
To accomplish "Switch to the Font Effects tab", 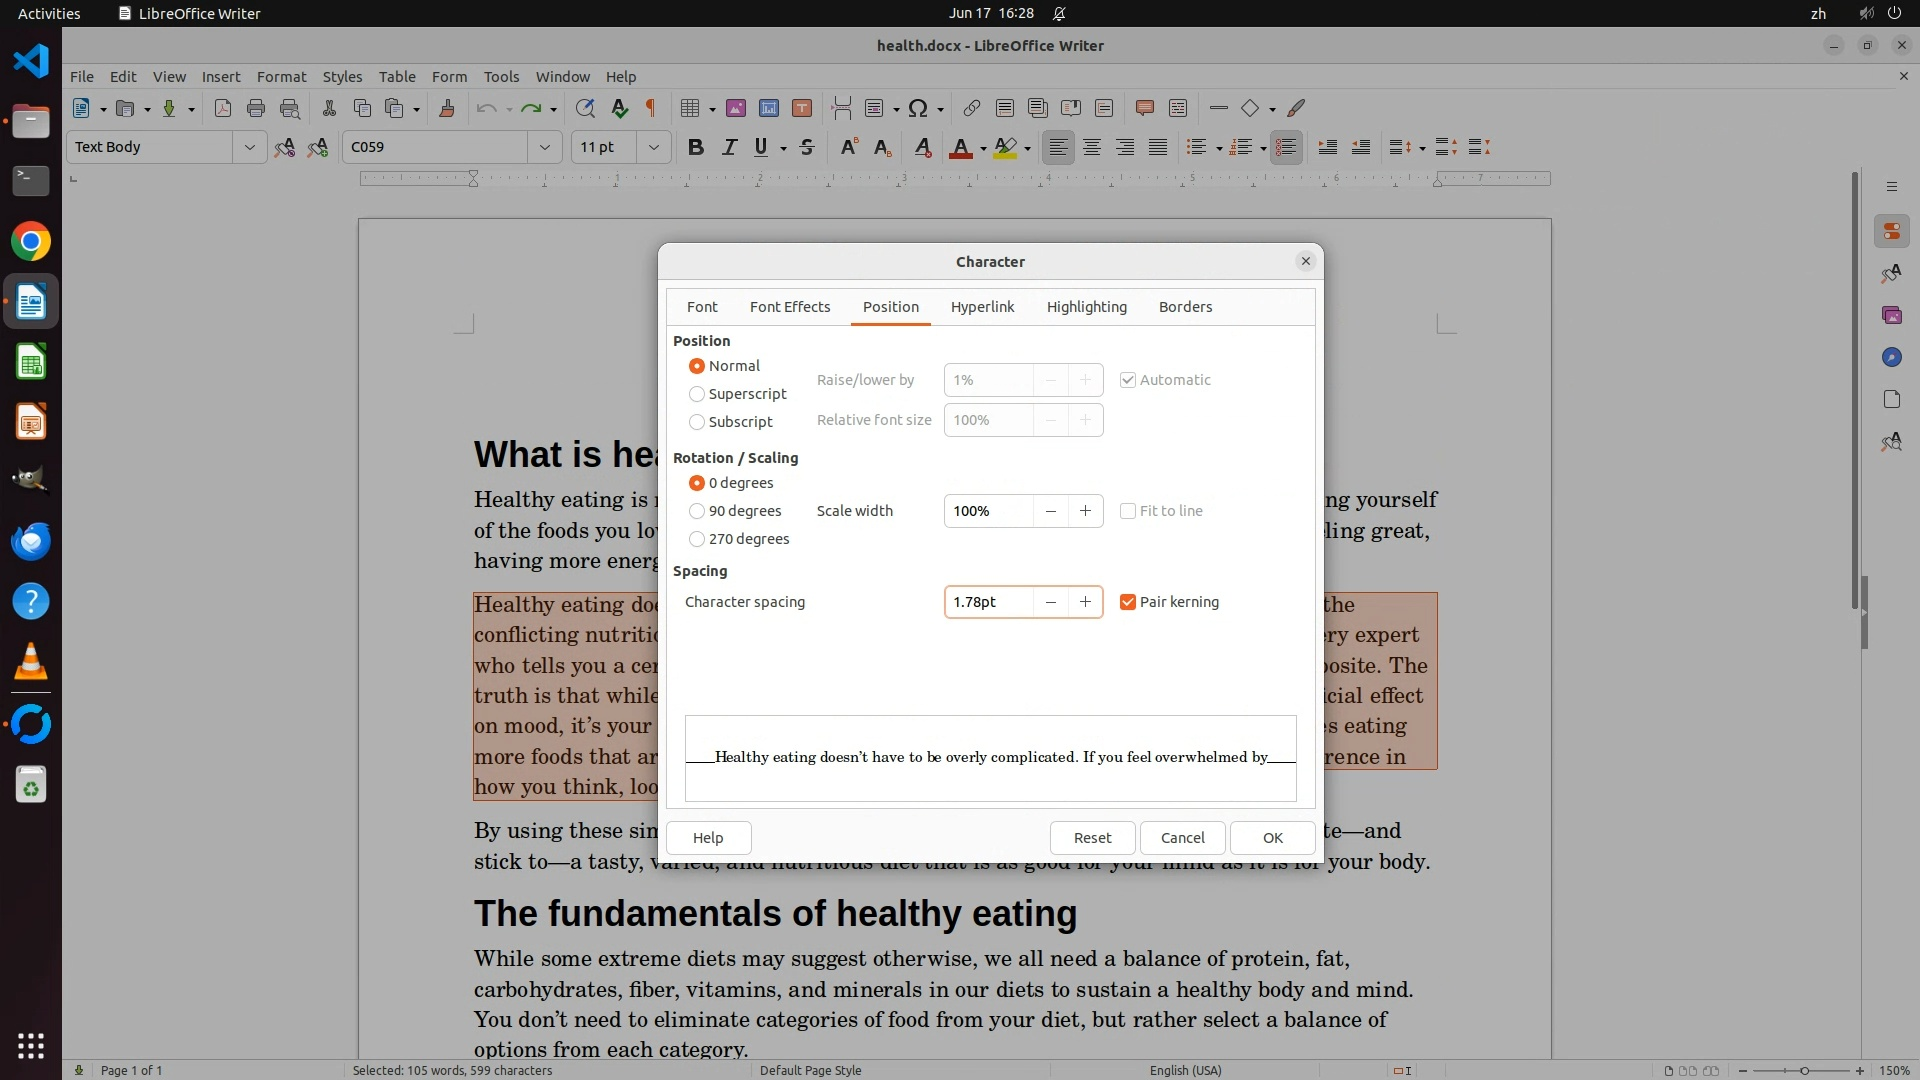I will click(x=789, y=307).
